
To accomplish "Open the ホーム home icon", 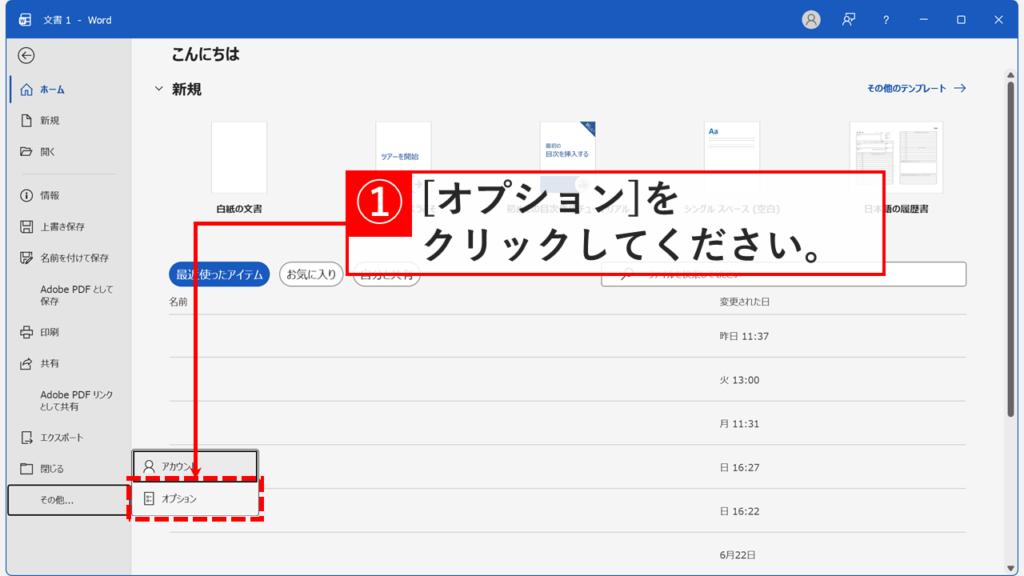I will [x=26, y=89].
